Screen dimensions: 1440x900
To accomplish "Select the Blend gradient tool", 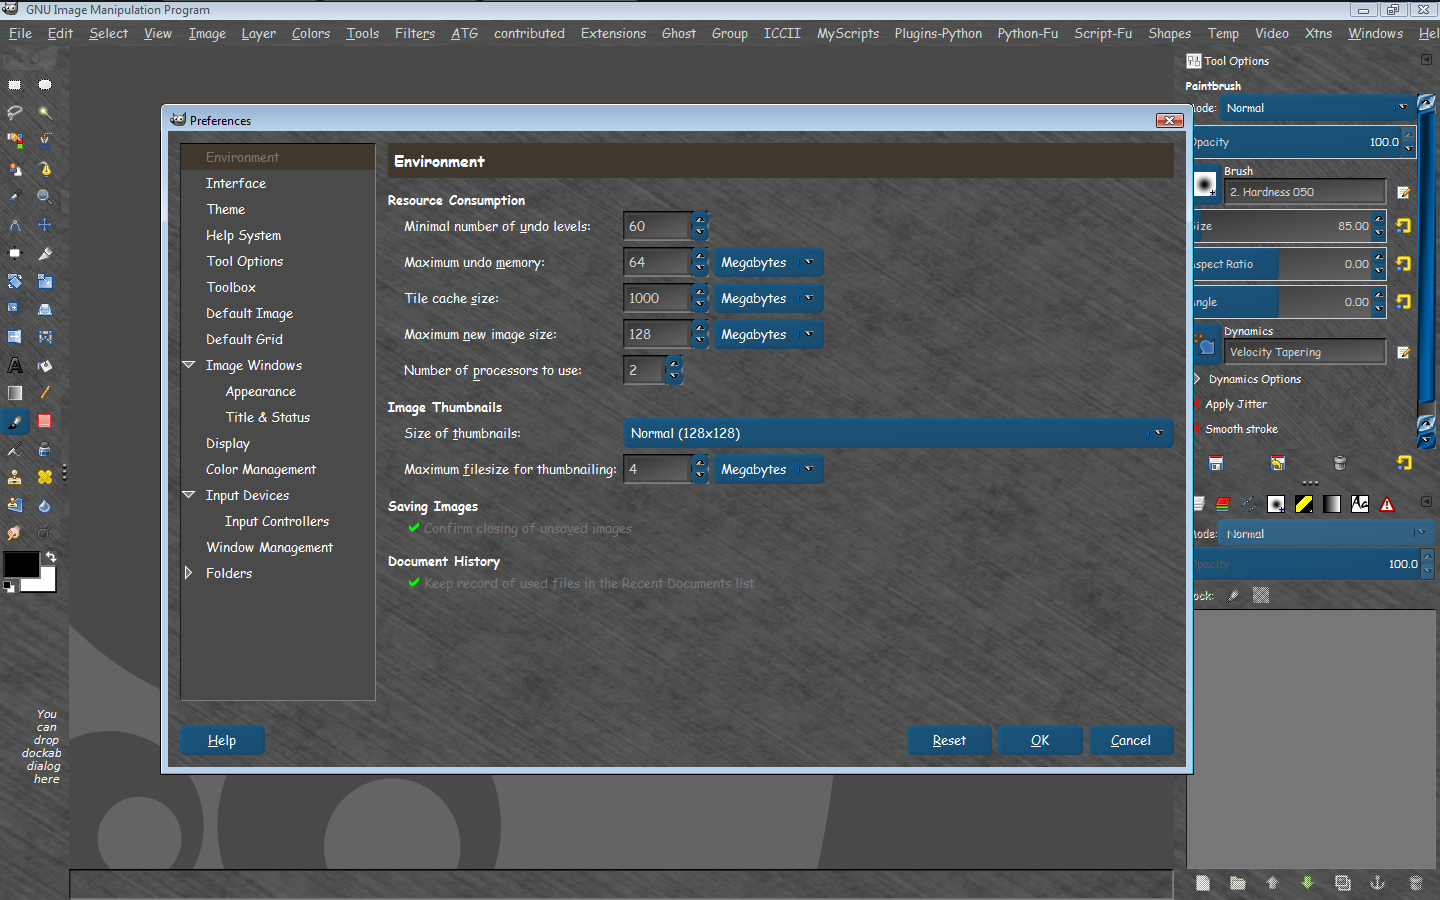I will [x=15, y=393].
